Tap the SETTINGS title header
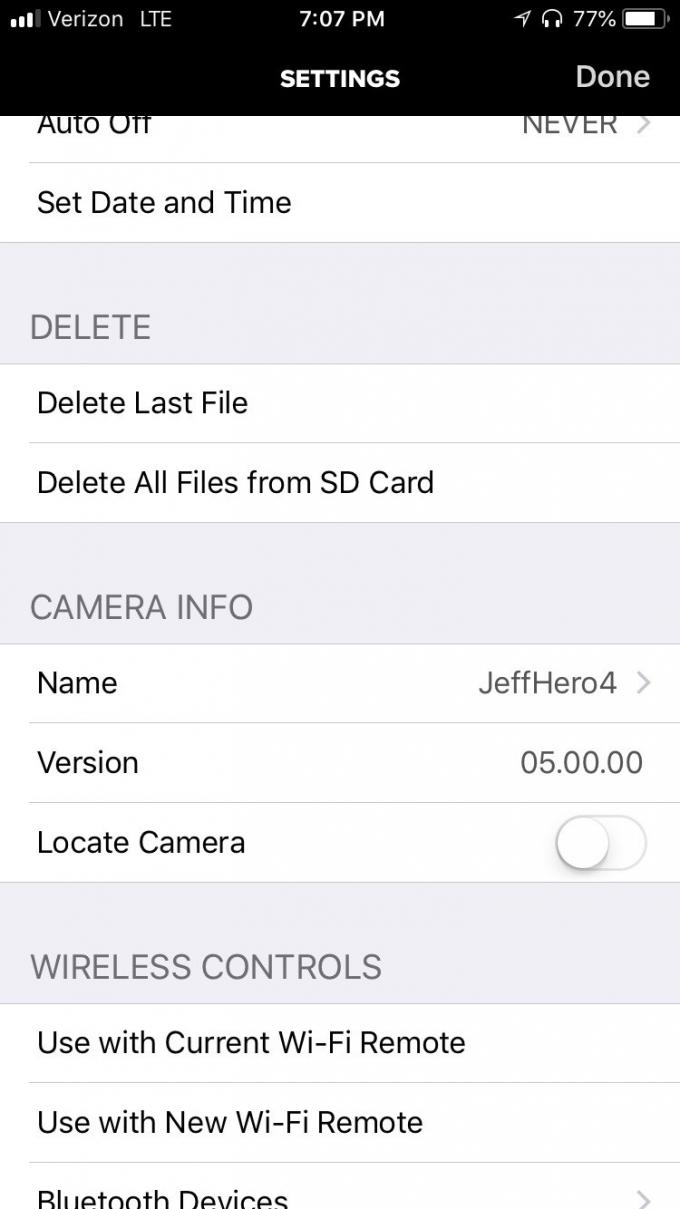 [x=340, y=79]
